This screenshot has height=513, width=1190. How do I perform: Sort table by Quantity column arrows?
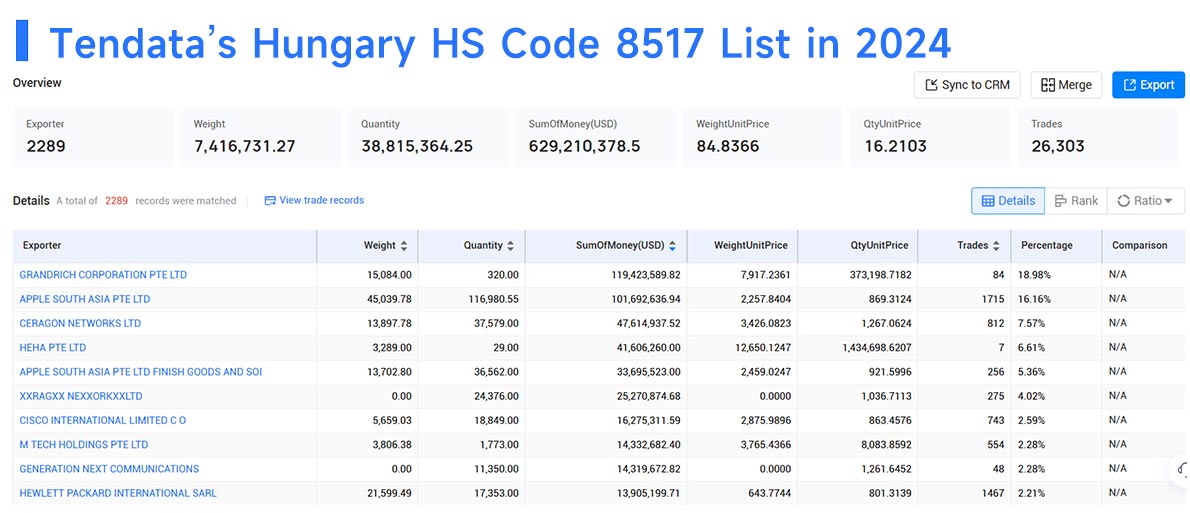coord(511,246)
